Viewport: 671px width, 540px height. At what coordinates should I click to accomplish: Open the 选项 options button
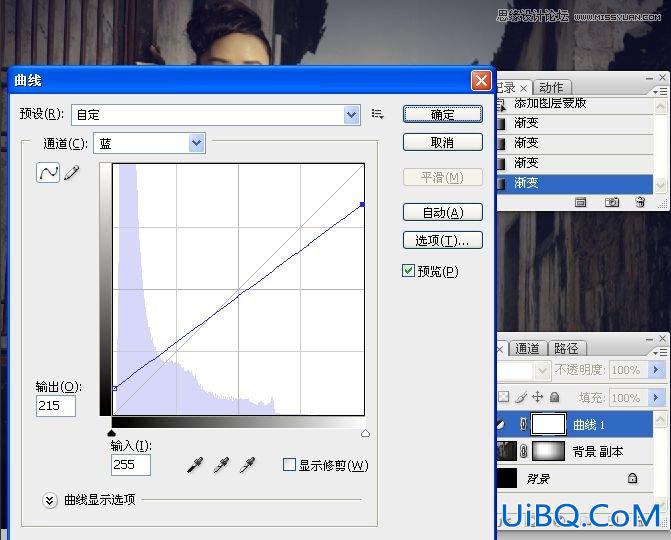click(x=442, y=240)
